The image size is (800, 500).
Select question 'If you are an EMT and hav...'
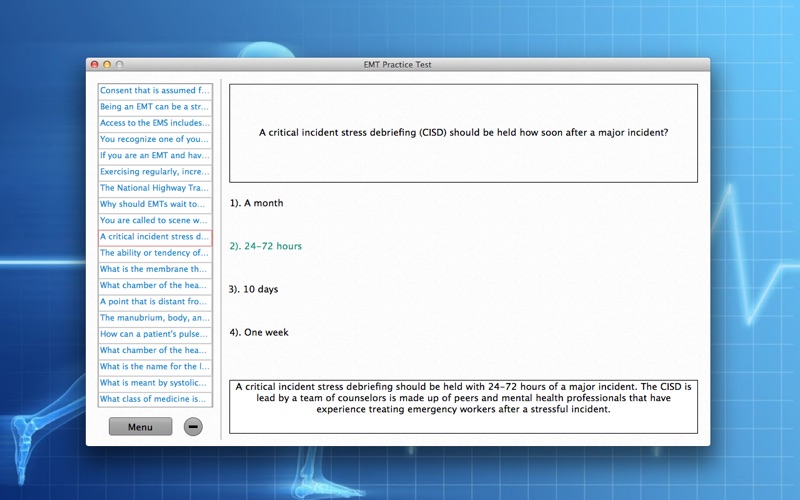pos(155,155)
